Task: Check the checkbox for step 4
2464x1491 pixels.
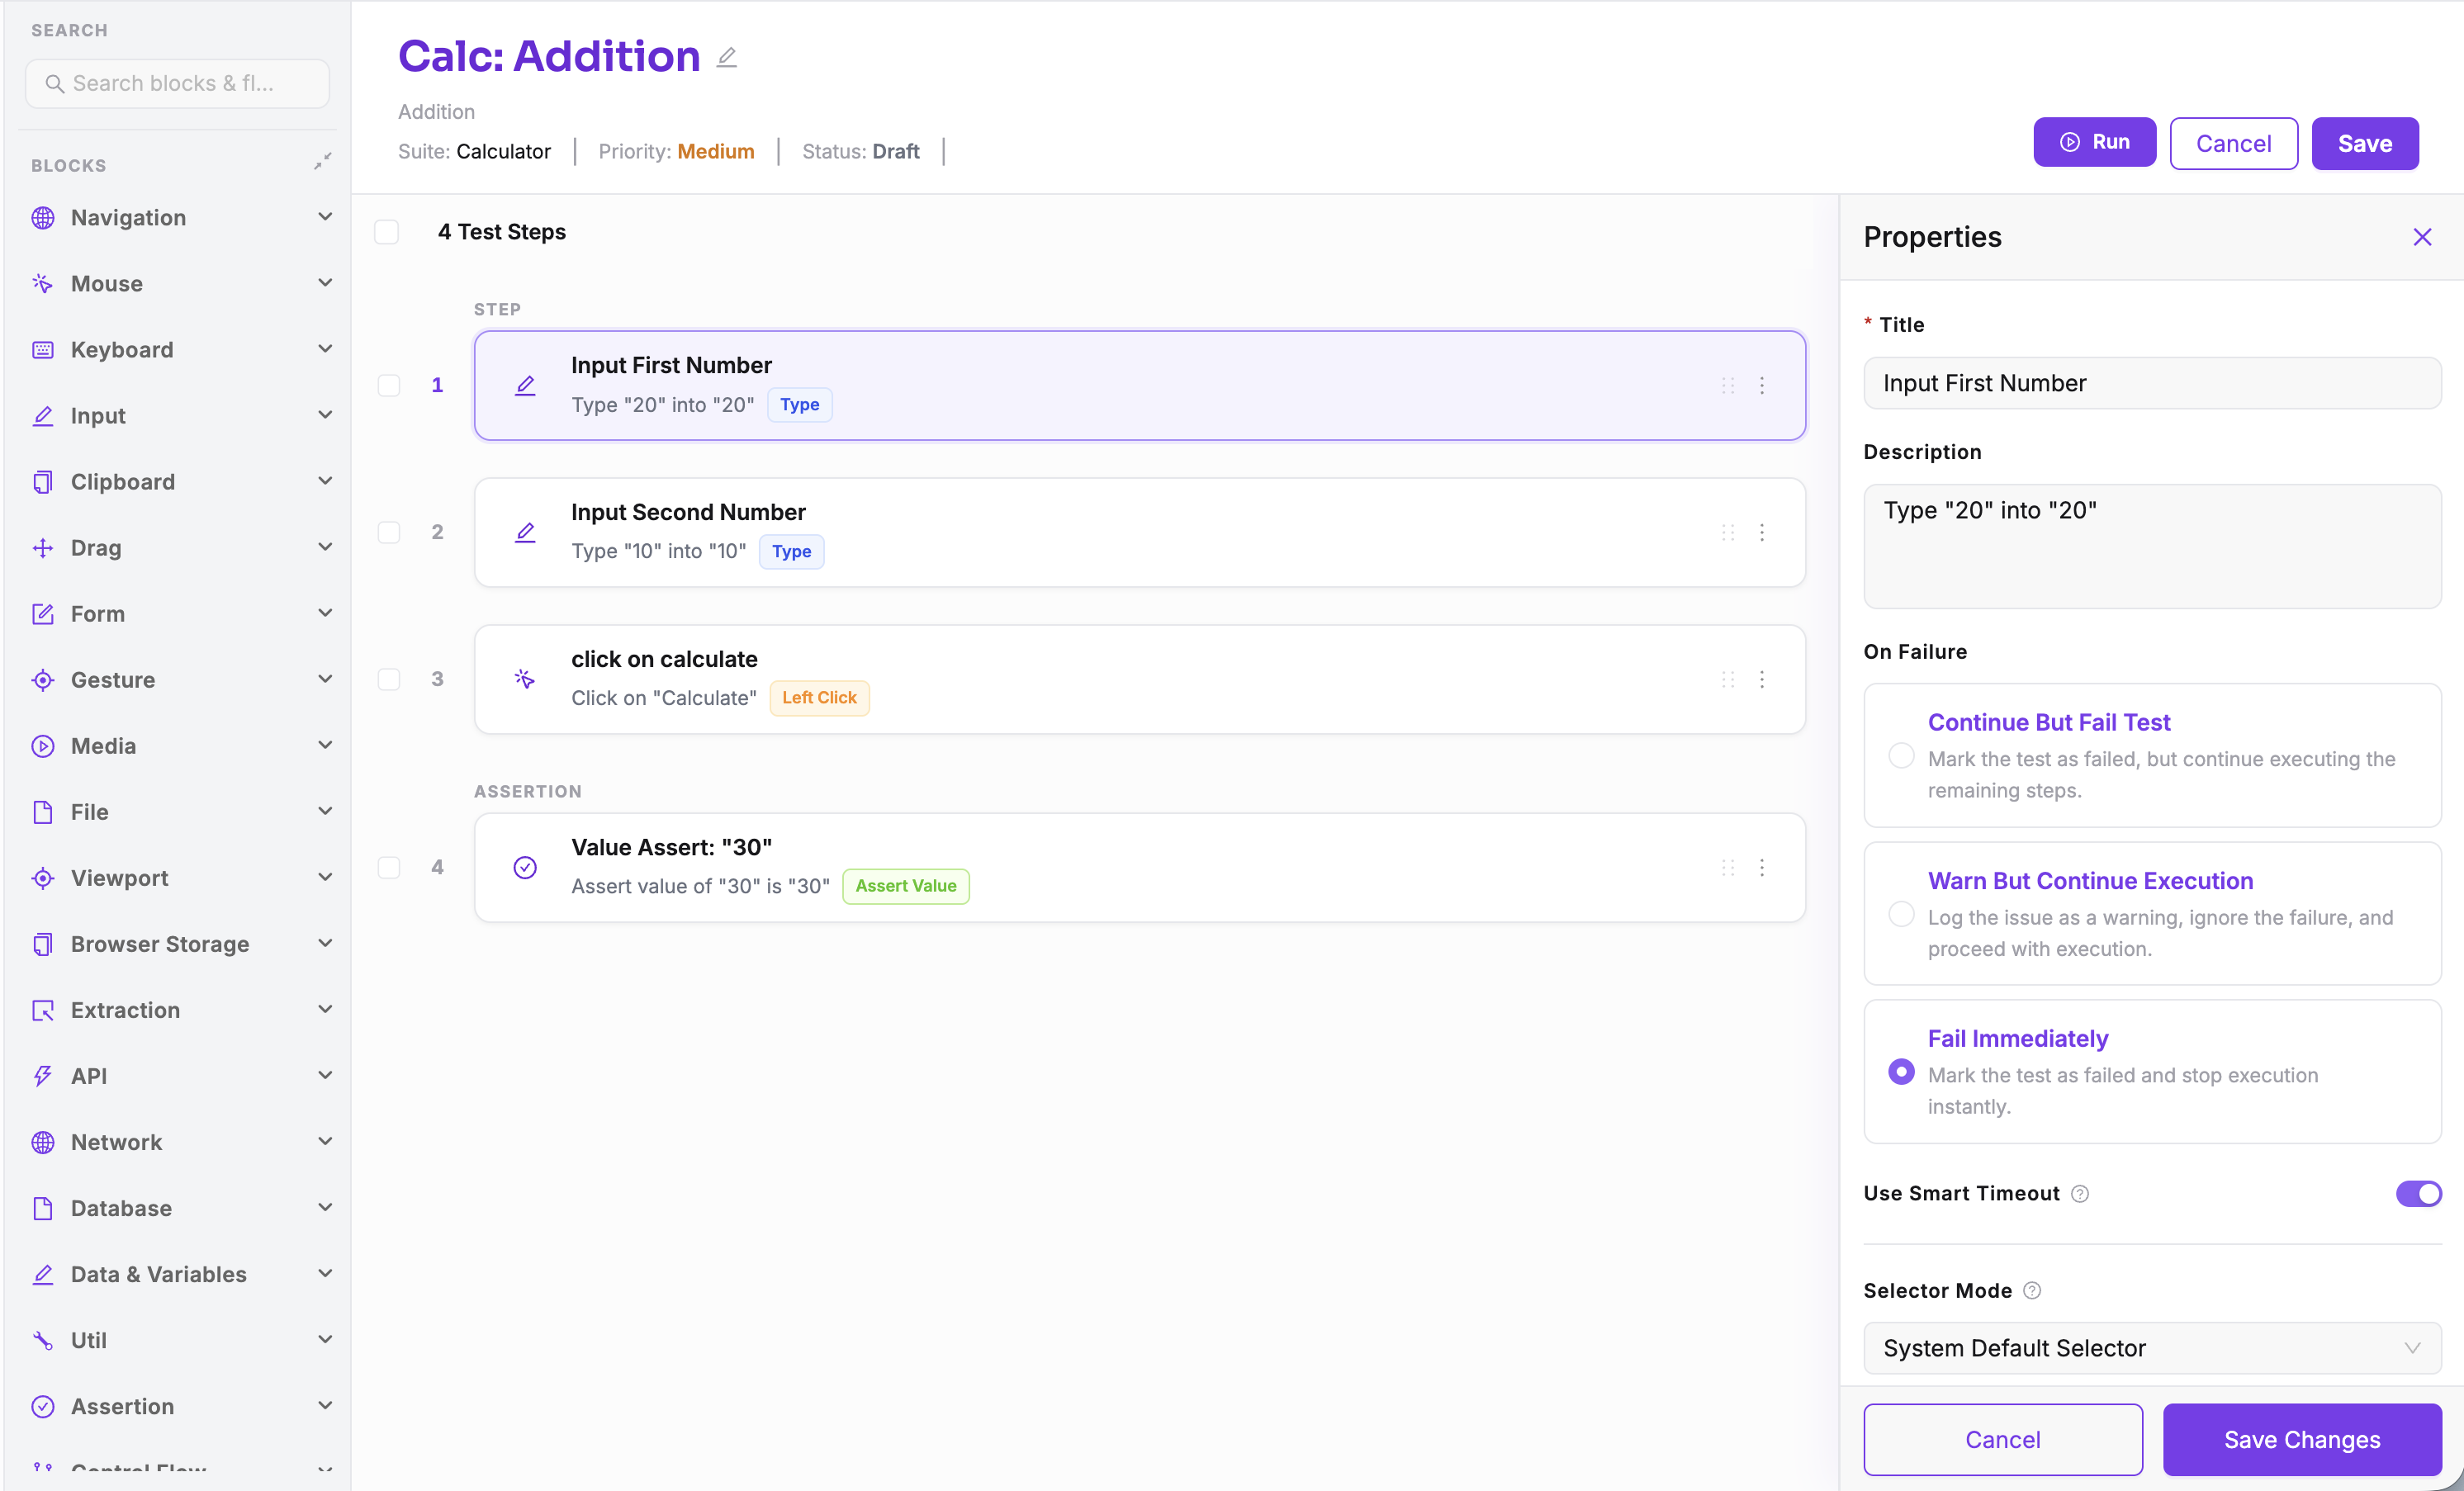Action: pyautogui.click(x=389, y=868)
